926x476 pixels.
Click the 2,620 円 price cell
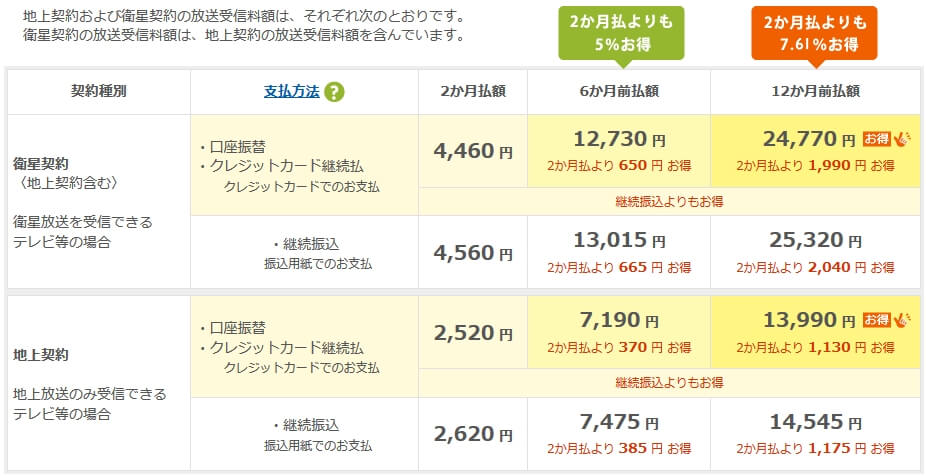pyautogui.click(x=473, y=434)
